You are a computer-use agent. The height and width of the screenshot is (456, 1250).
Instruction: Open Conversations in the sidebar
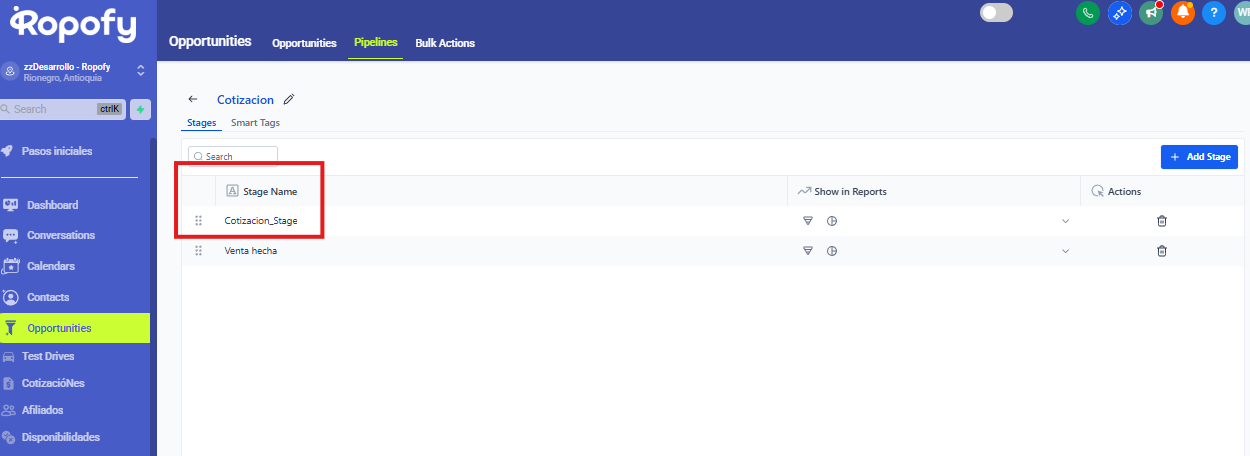coord(61,236)
